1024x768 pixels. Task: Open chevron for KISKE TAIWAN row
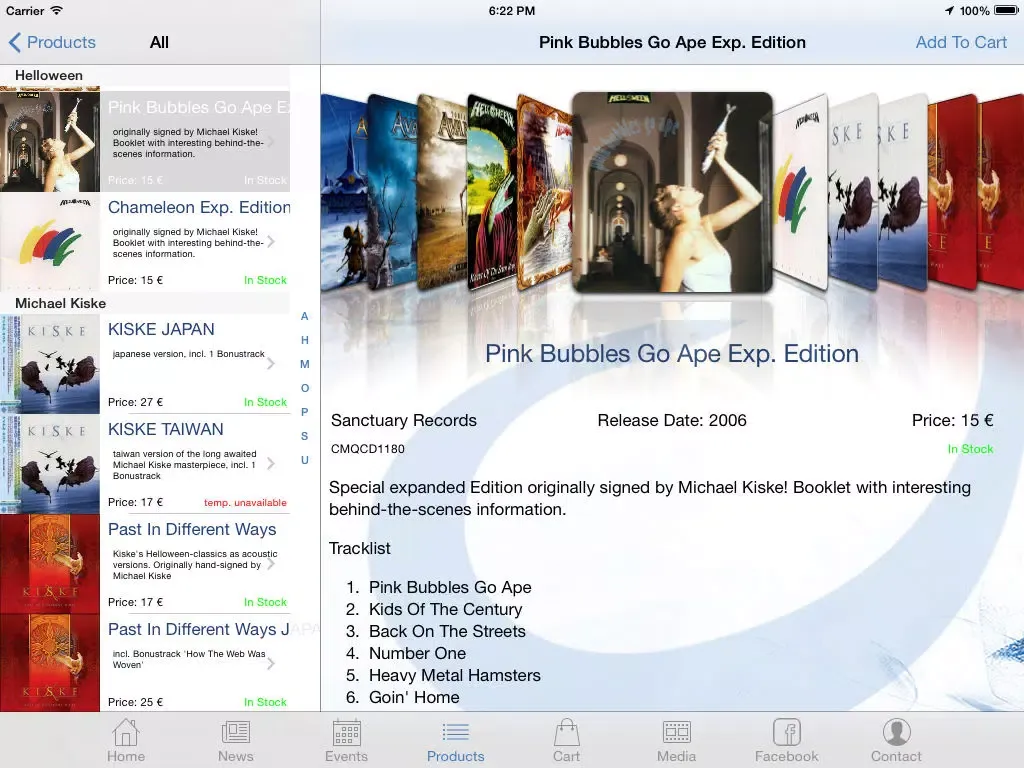tap(271, 464)
